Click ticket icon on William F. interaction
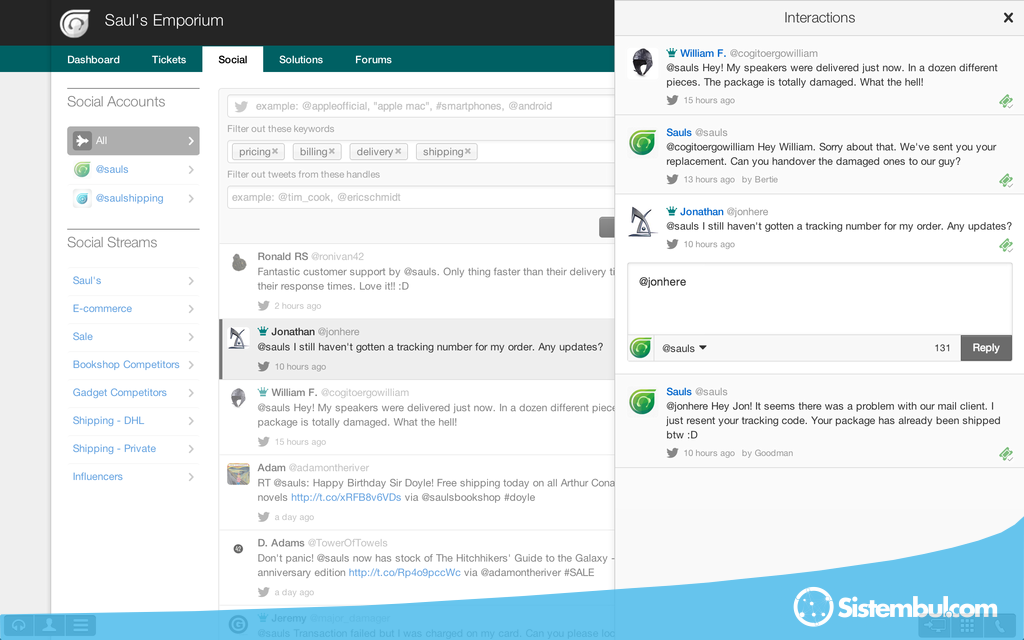Screen dimensions: 1024x640 [x=1006, y=101]
